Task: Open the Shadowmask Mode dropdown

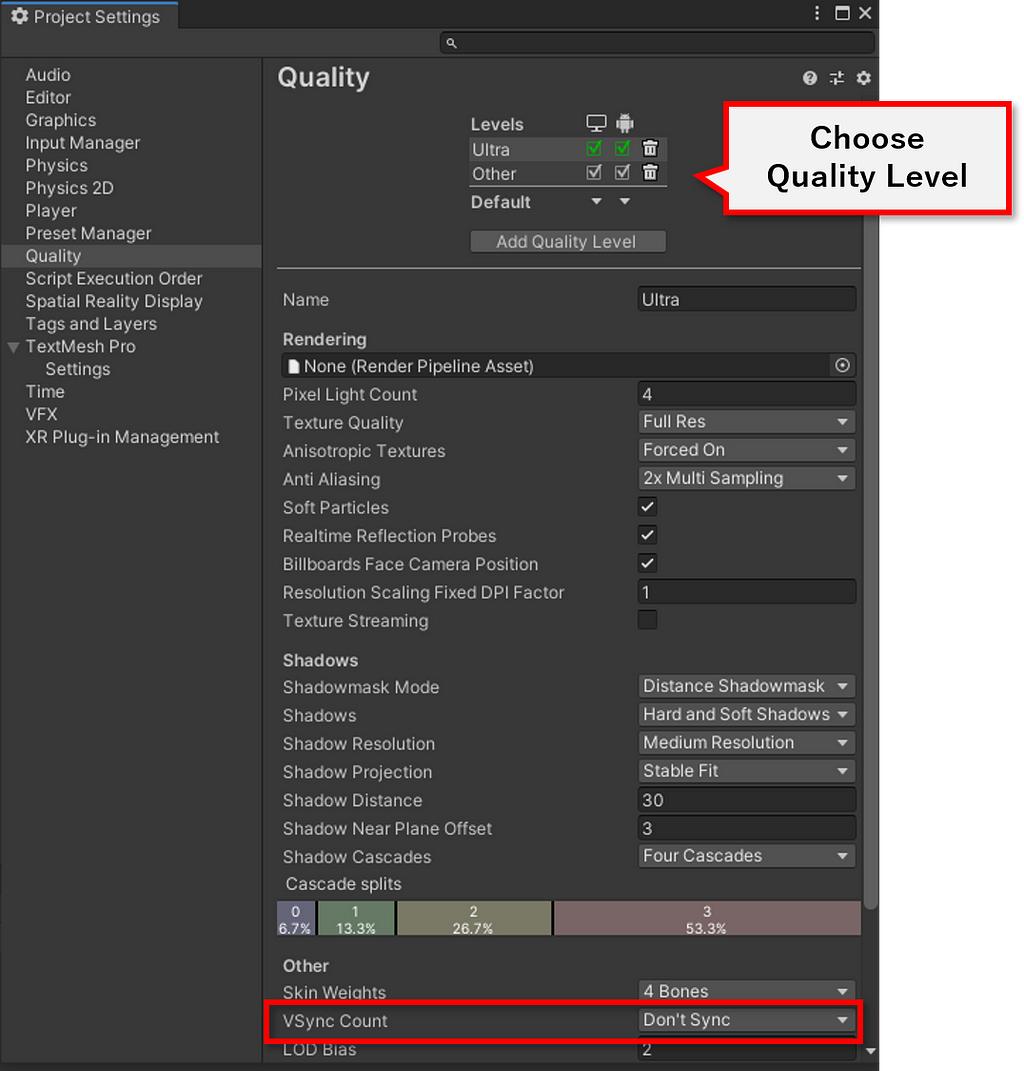Action: [x=747, y=686]
